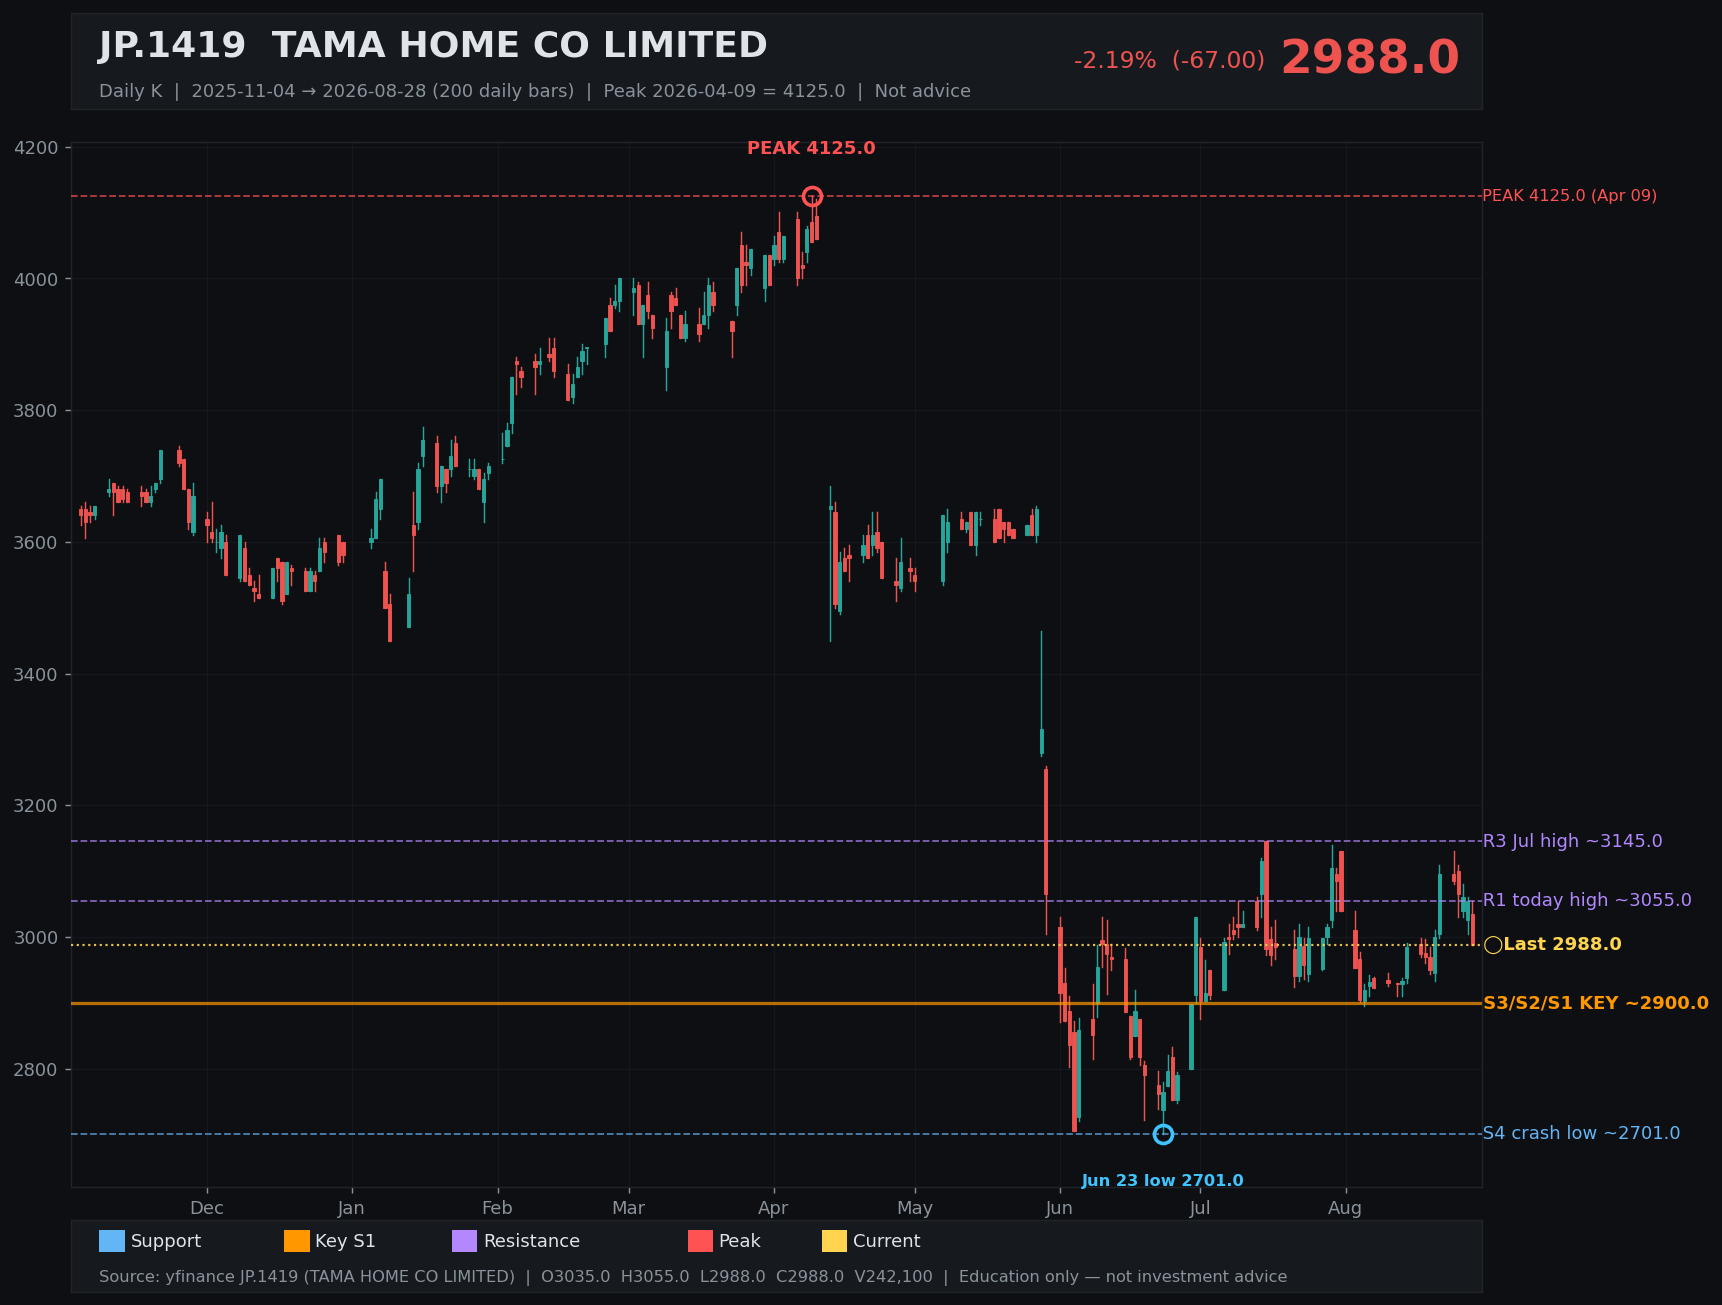The width and height of the screenshot is (1722, 1305).
Task: Click the 3000 price axis label
Action: (36, 938)
